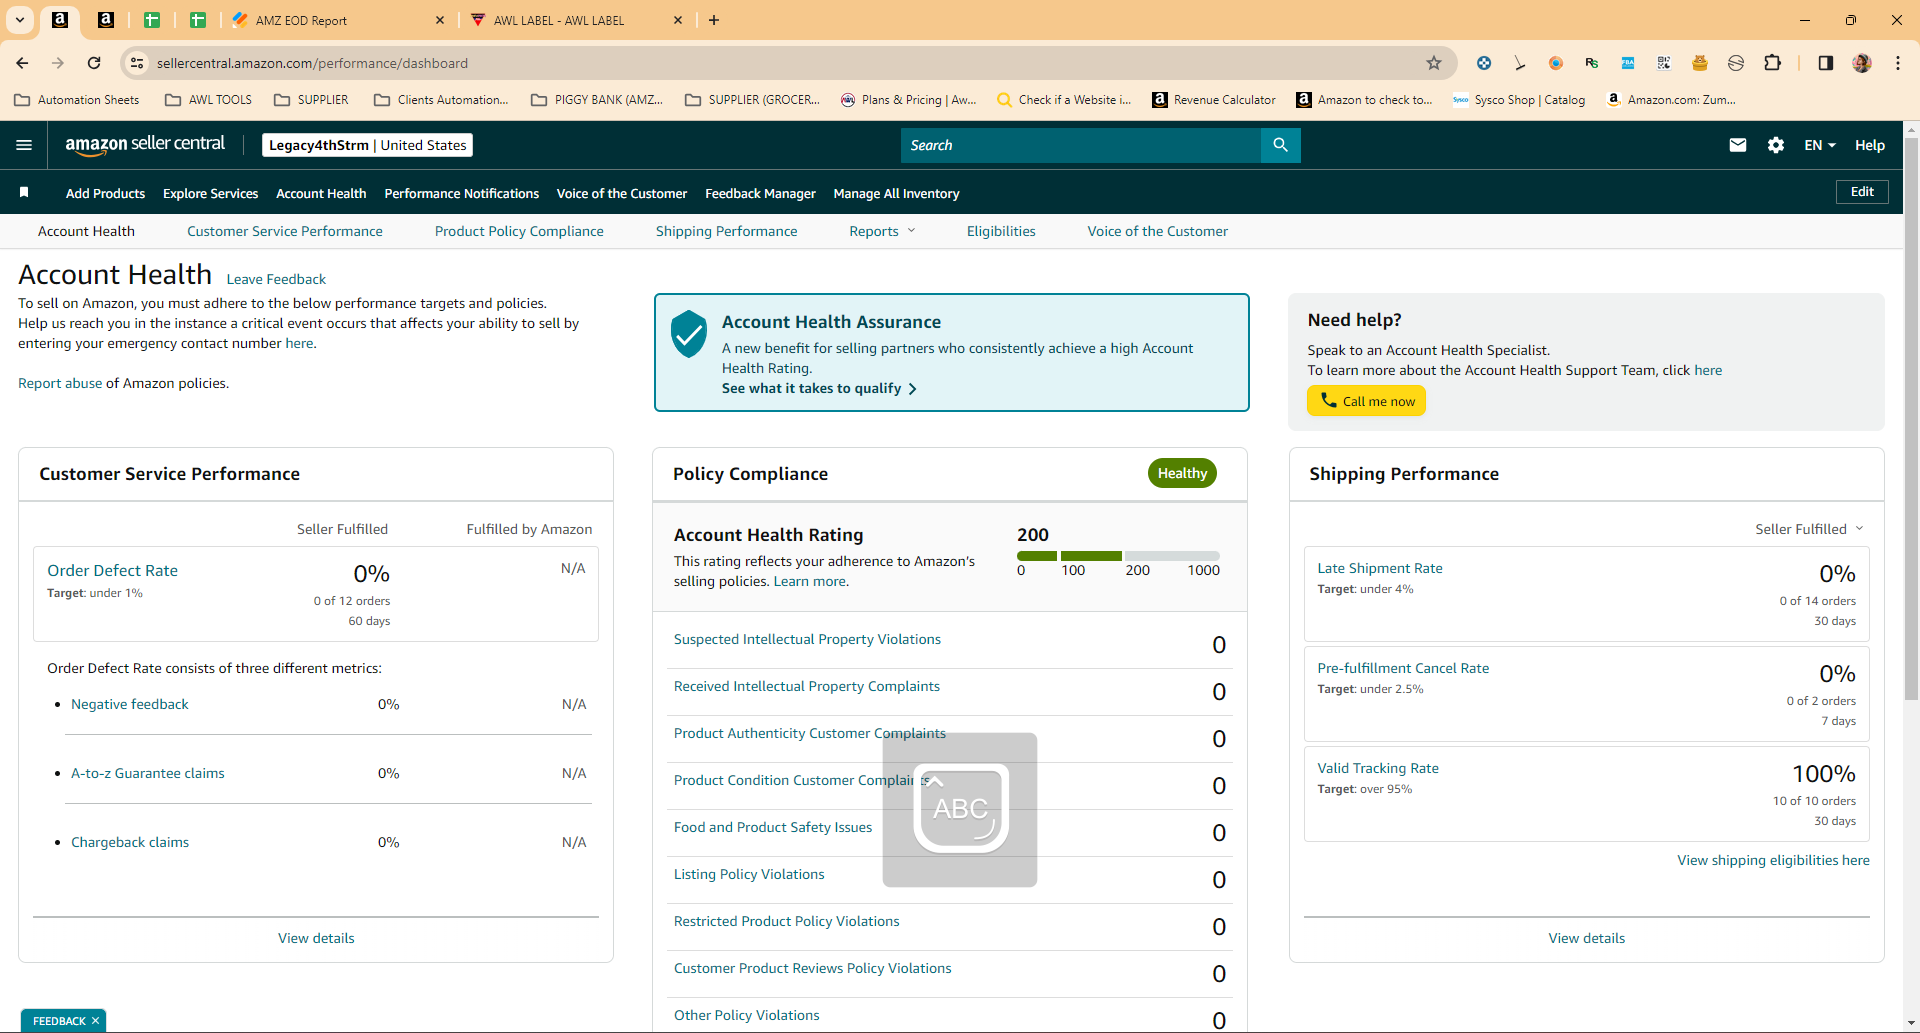Click the bookmark flag icon in nav bar
The width and height of the screenshot is (1920, 1033).
pos(24,192)
